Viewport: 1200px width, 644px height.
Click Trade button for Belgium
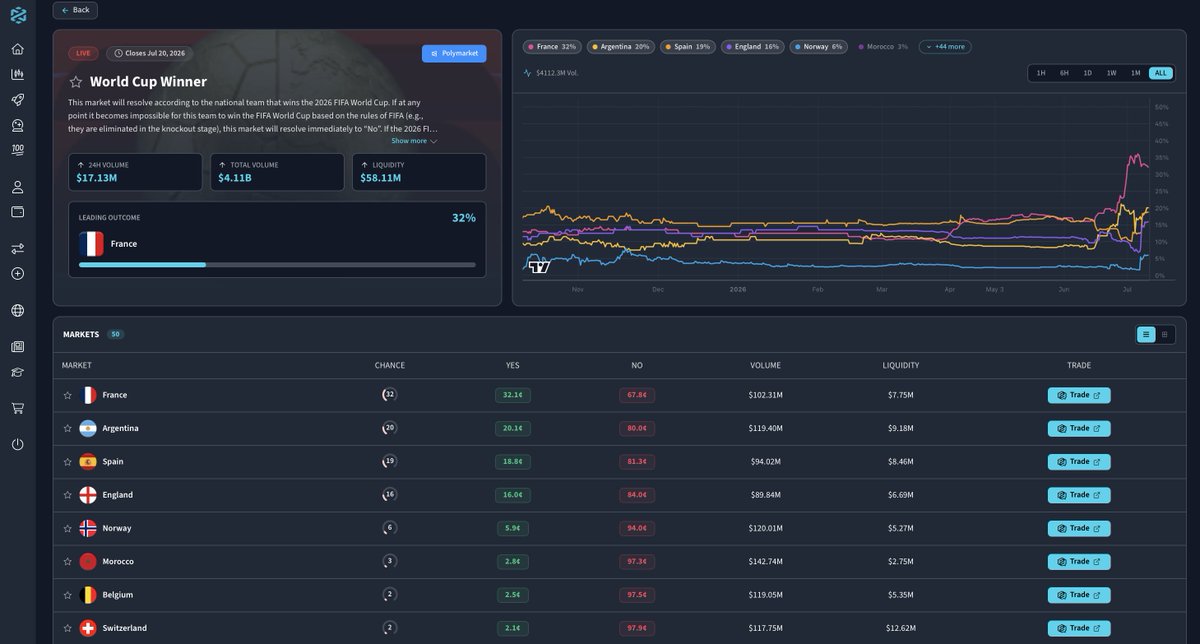click(1079, 595)
